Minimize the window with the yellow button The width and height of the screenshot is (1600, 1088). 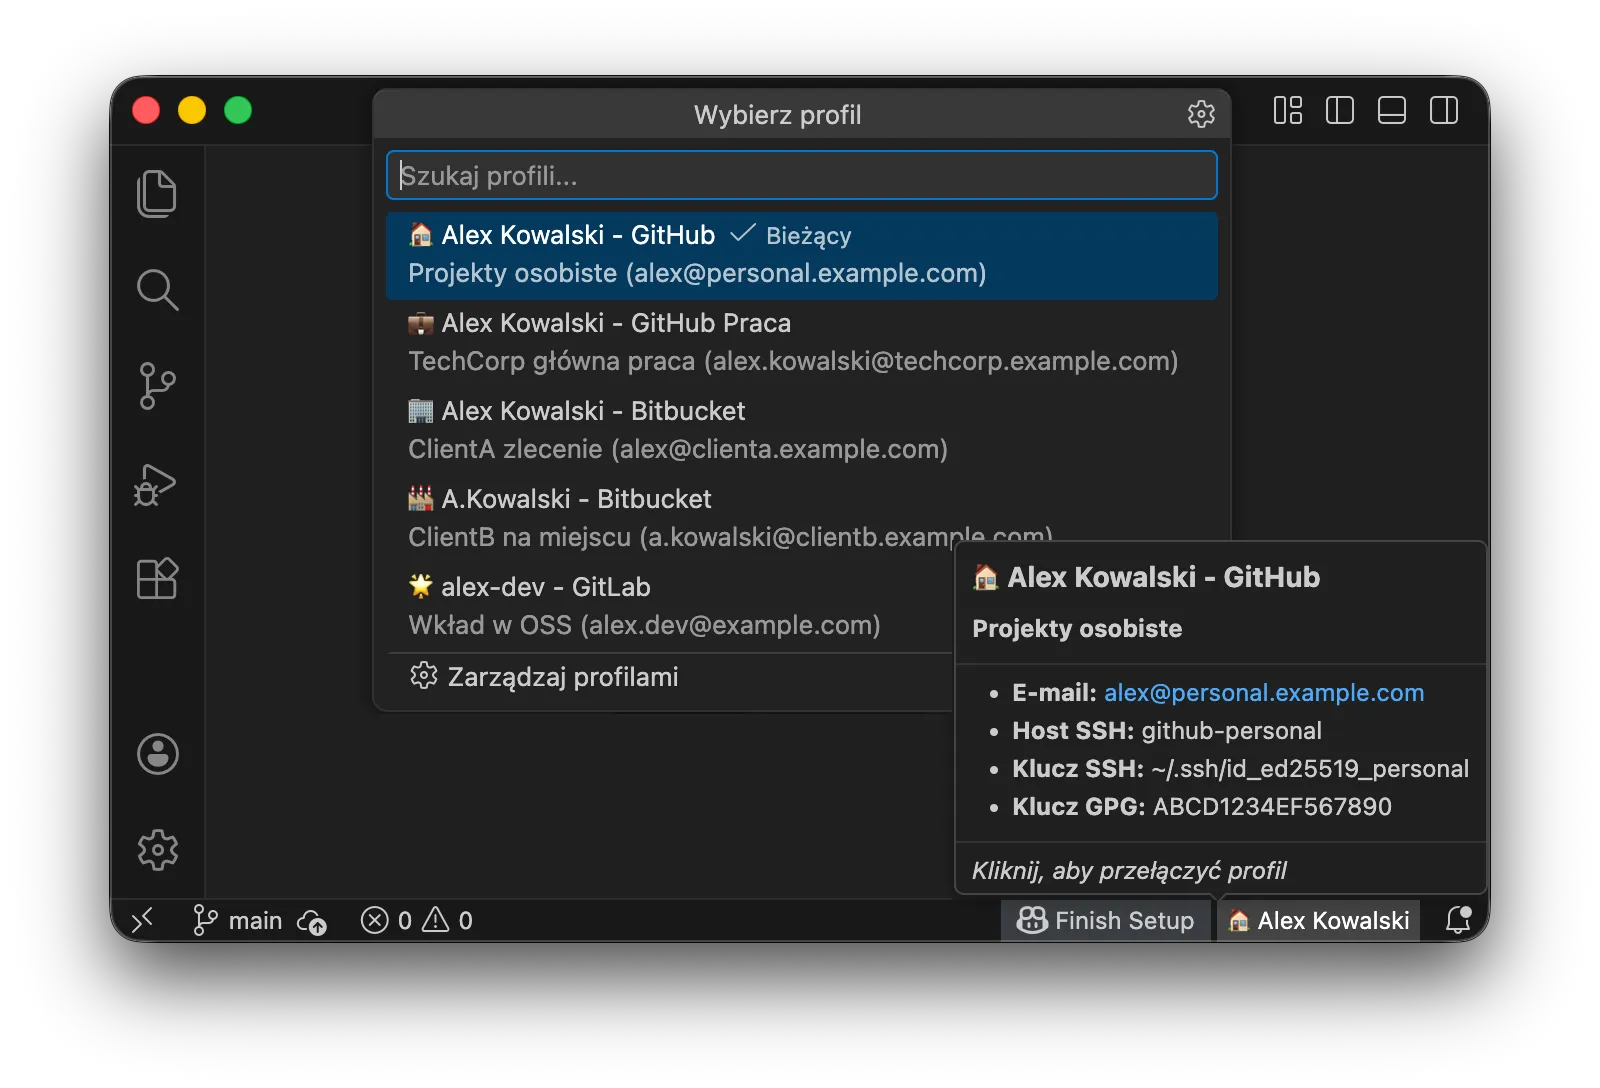coord(192,110)
